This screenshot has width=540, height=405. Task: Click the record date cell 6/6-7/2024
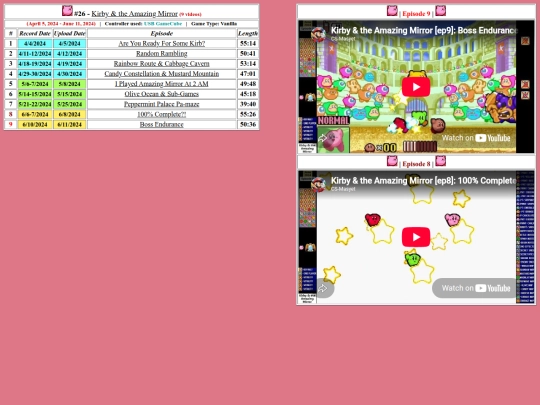[35, 114]
